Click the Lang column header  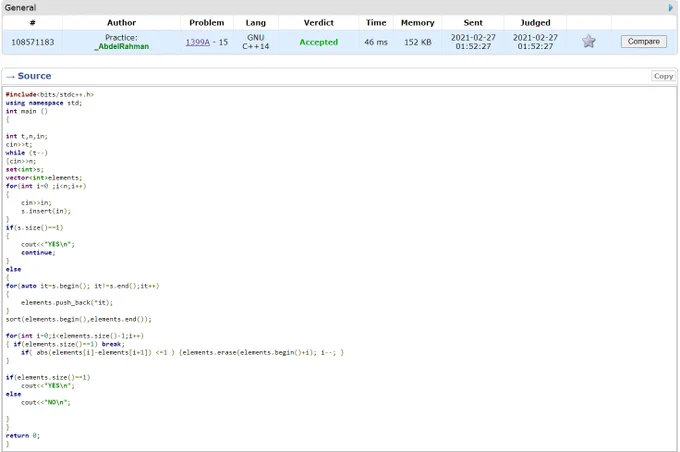pyautogui.click(x=255, y=23)
